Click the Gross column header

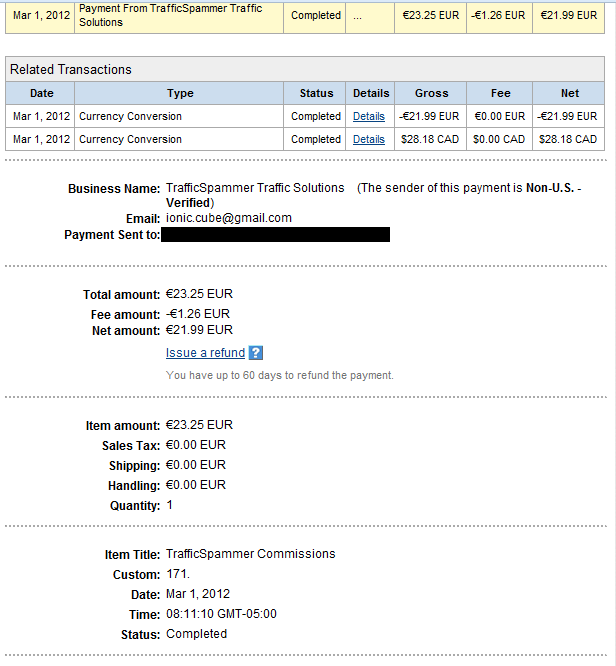[x=432, y=93]
